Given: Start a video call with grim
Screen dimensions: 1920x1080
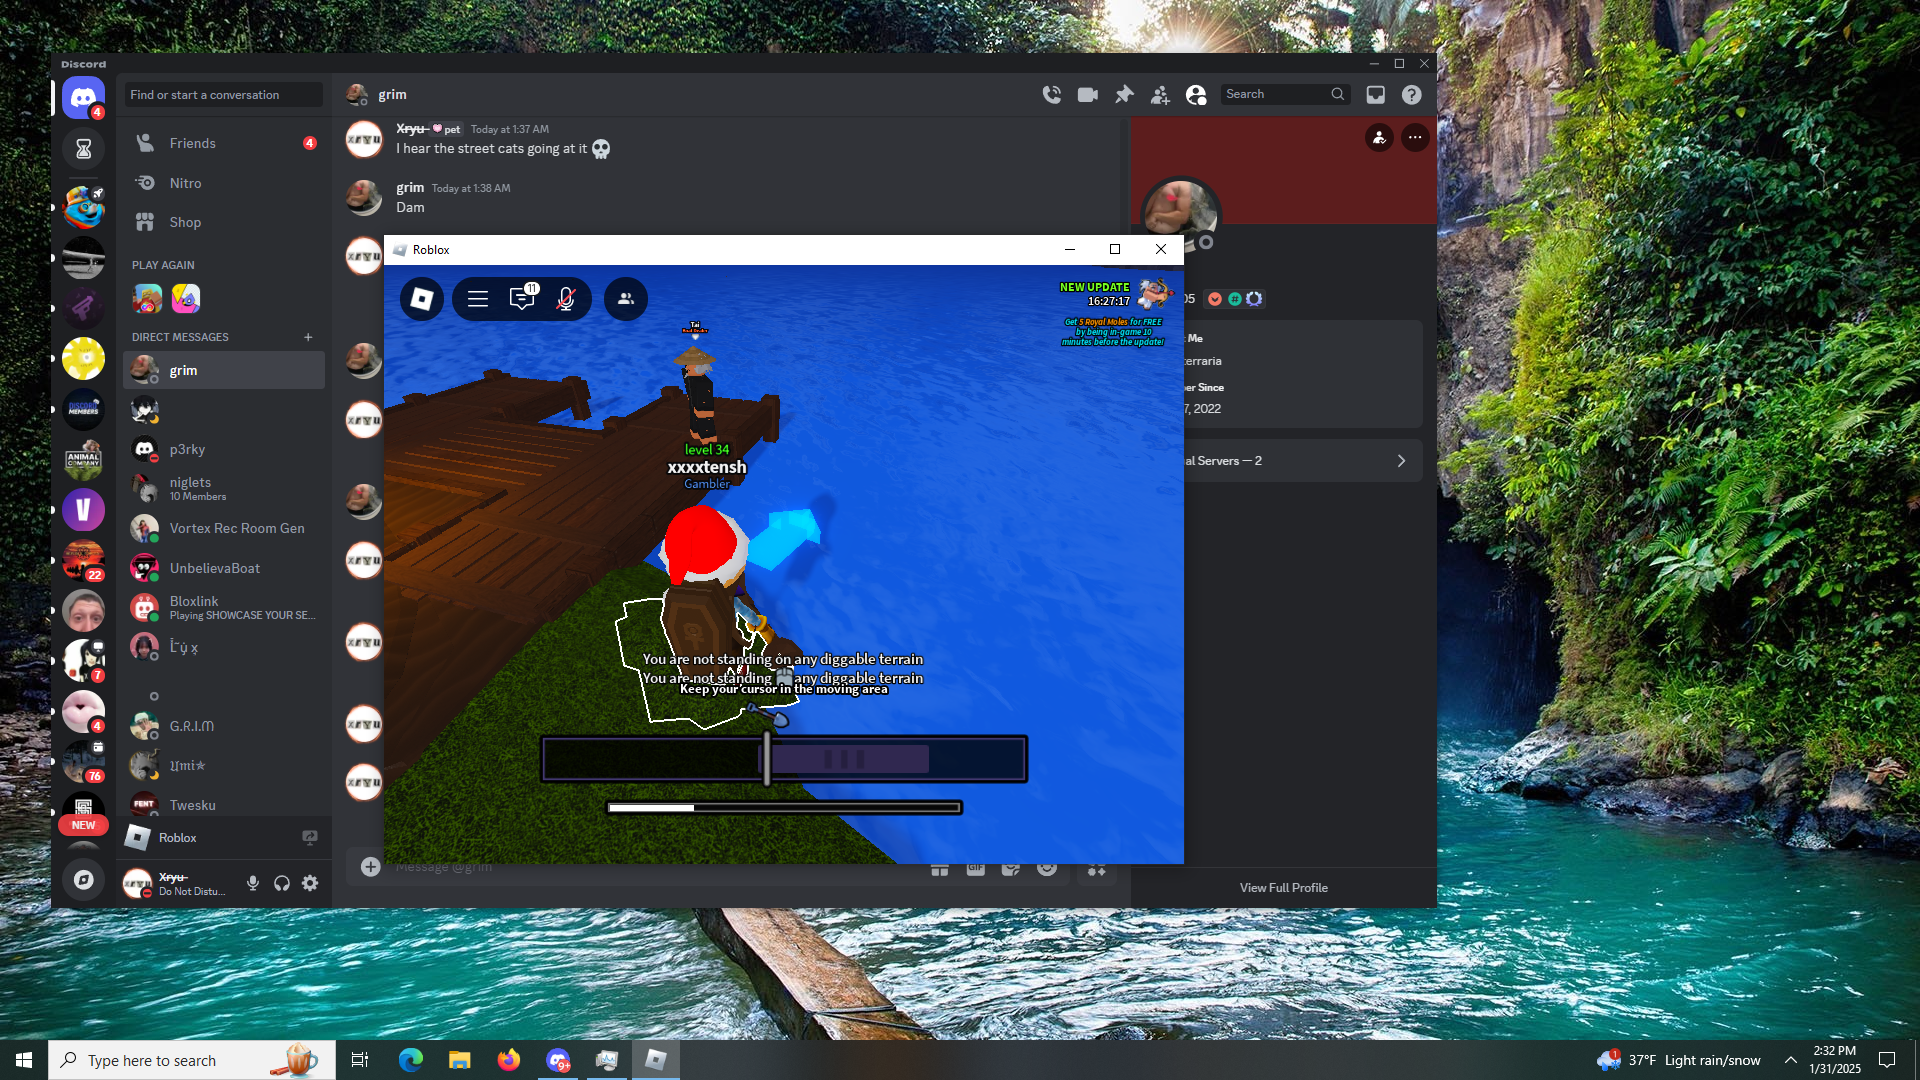Looking at the screenshot, I should (1087, 94).
